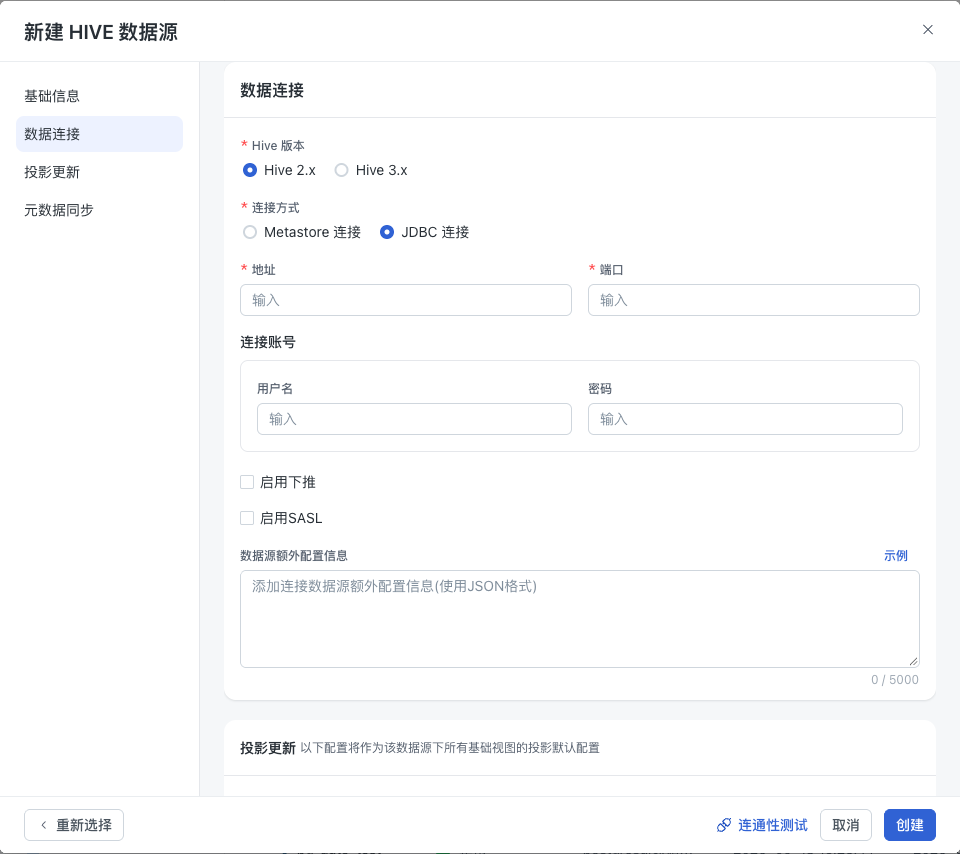The height and width of the screenshot is (854, 960).
Task: Run the 连通性测试 connectivity test
Action: (x=762, y=825)
